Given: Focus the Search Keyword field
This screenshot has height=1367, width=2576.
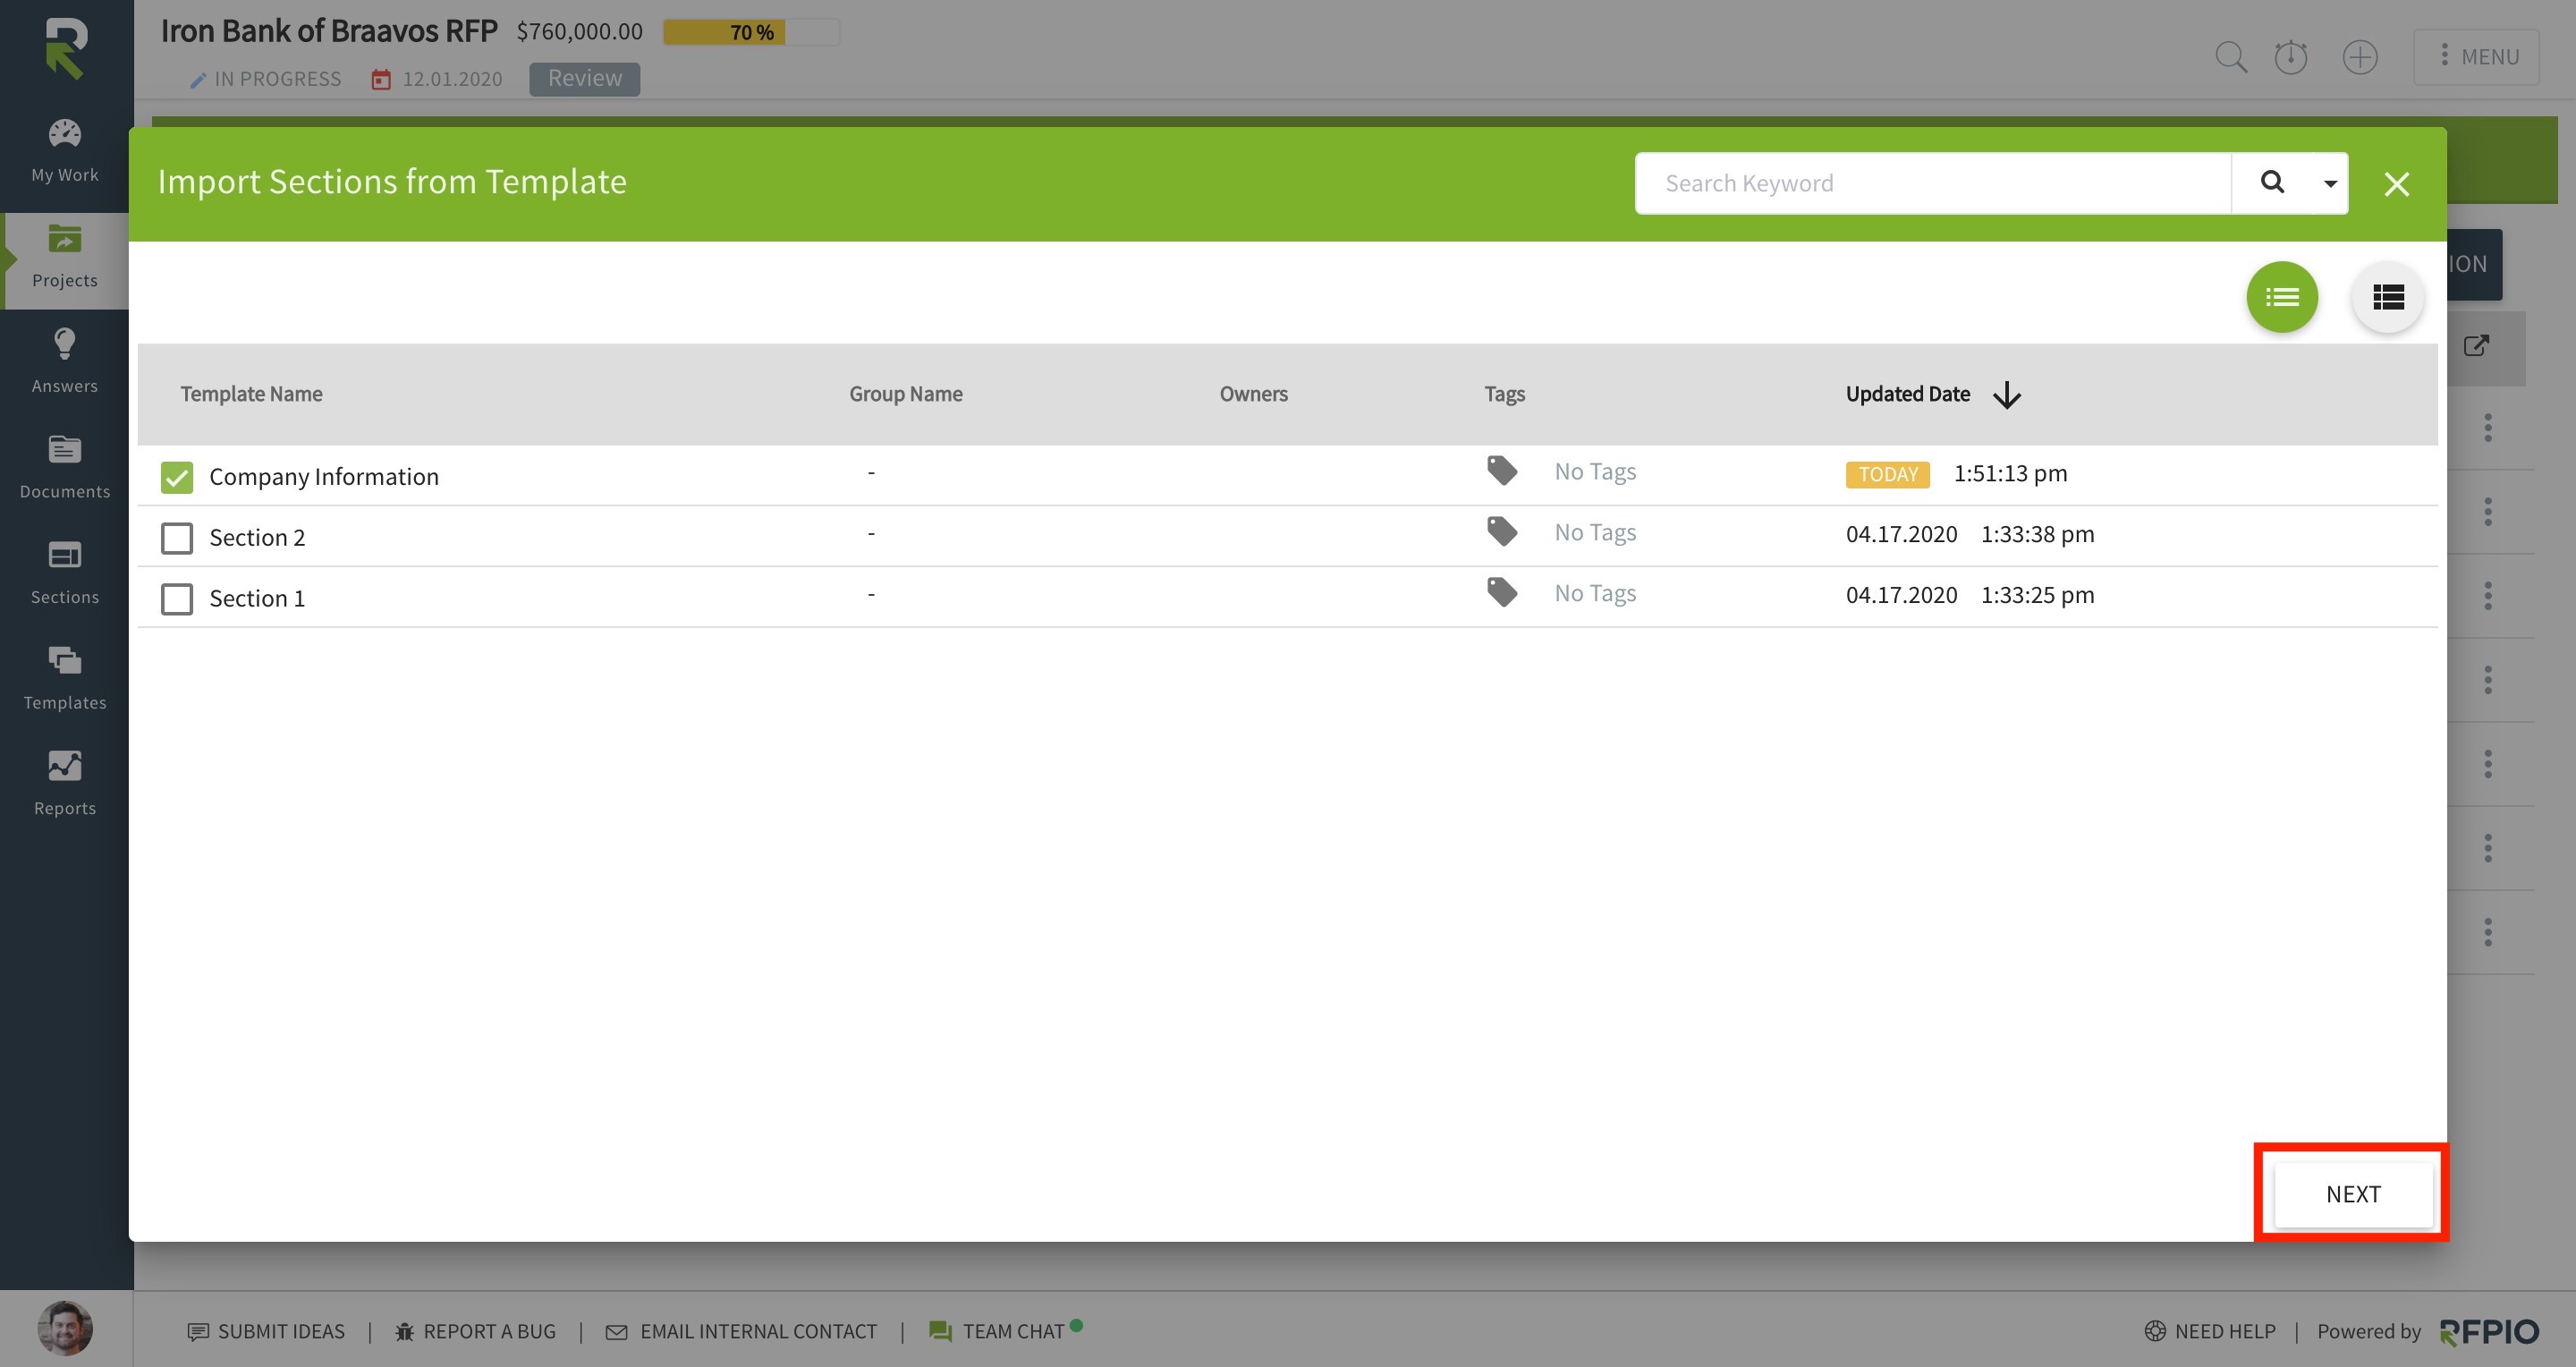Looking at the screenshot, I should pos(1932,183).
